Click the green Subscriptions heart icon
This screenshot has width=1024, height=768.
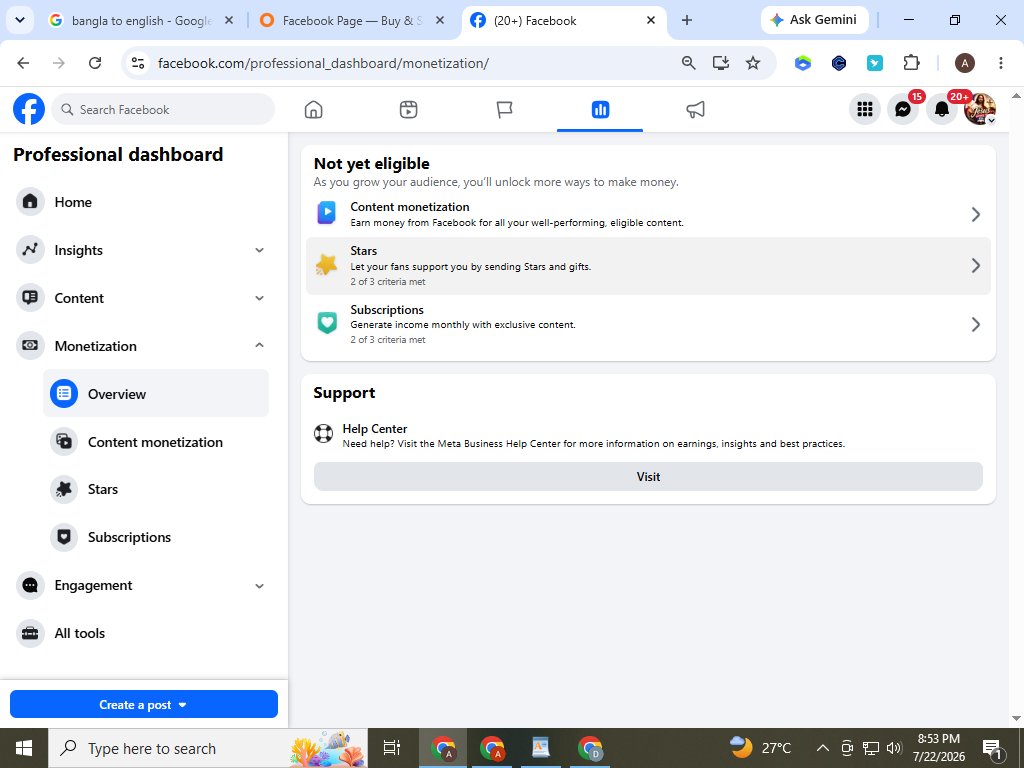coord(327,323)
